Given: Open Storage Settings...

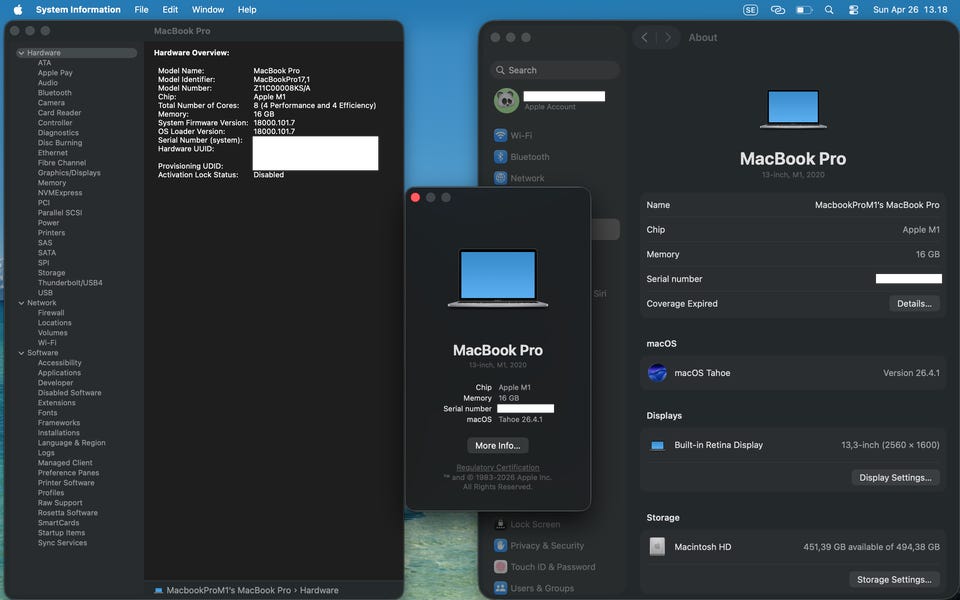Looking at the screenshot, I should point(894,579).
